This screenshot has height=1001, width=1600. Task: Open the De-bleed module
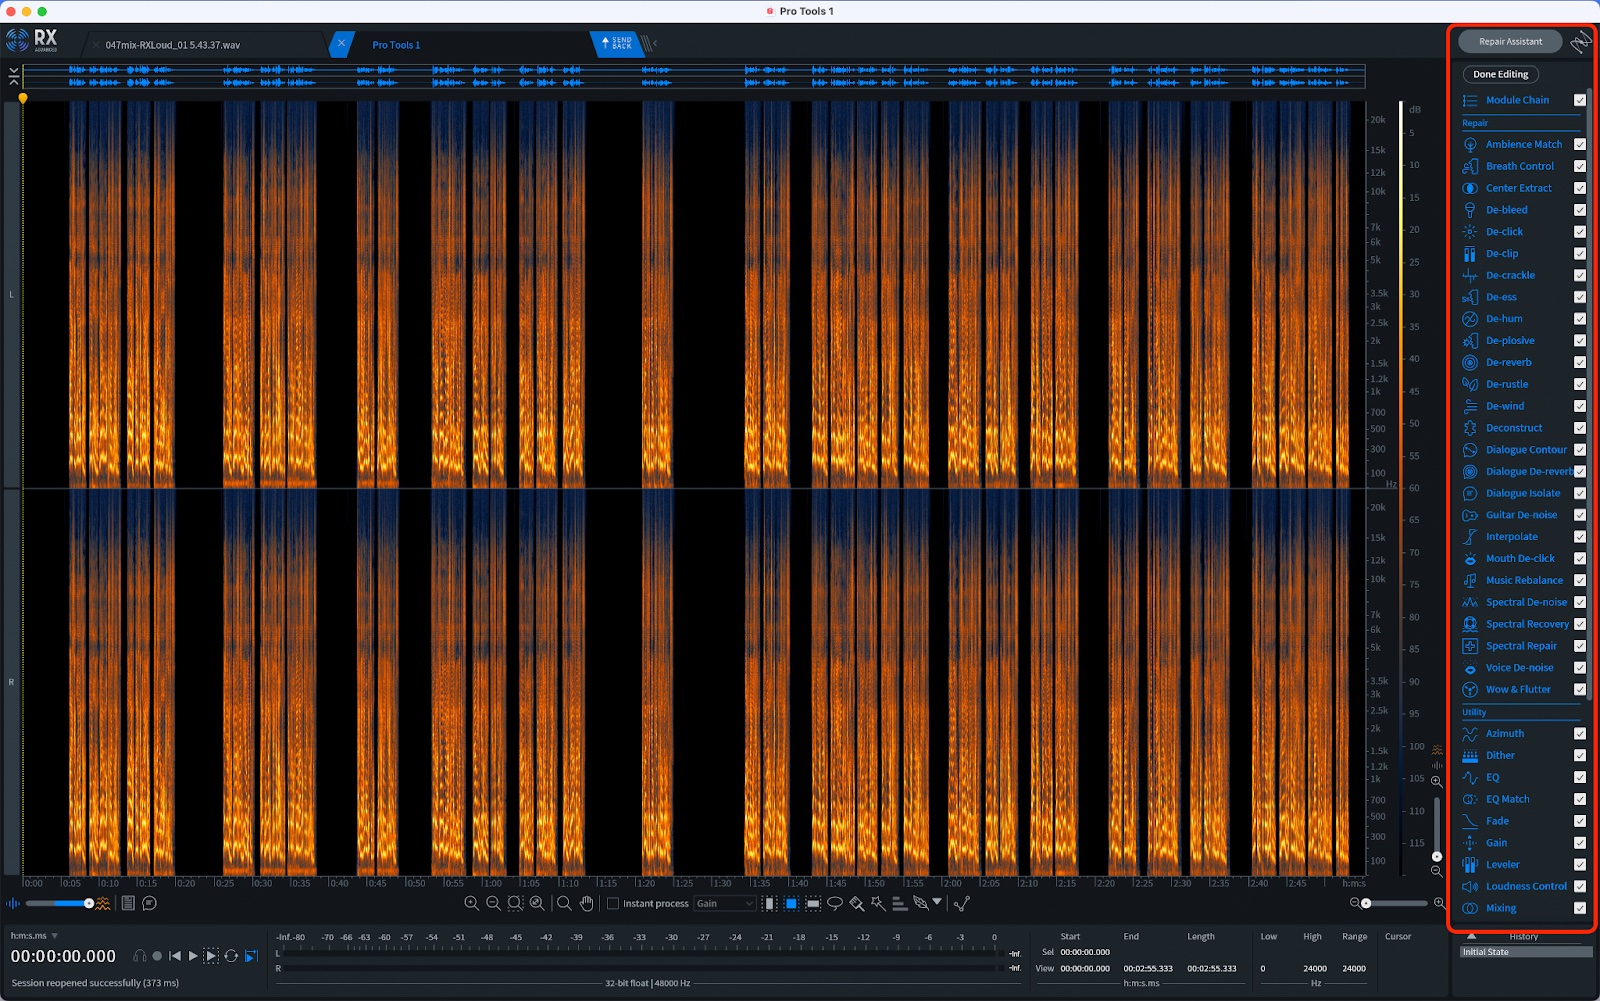pyautogui.click(x=1506, y=210)
